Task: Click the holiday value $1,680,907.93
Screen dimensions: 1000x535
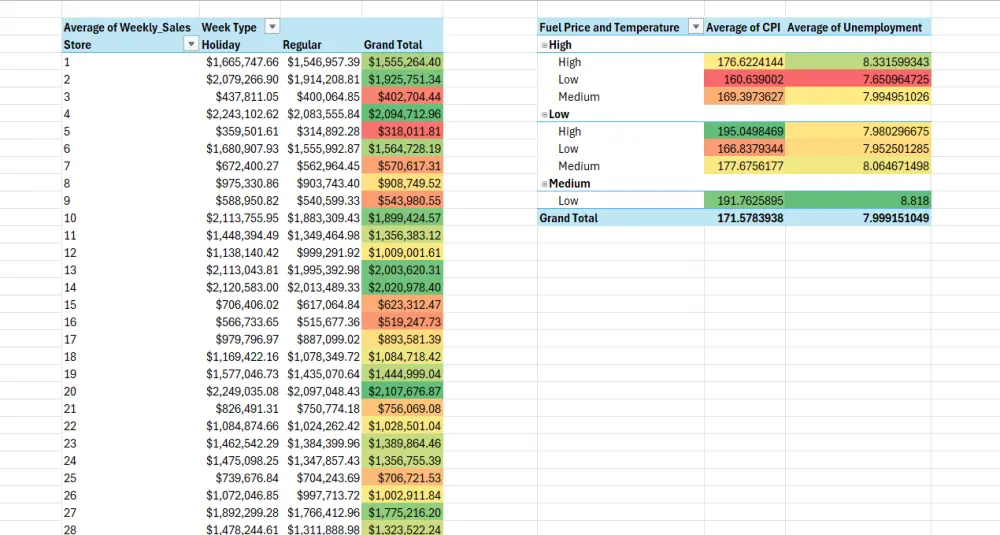Action: [x=241, y=149]
